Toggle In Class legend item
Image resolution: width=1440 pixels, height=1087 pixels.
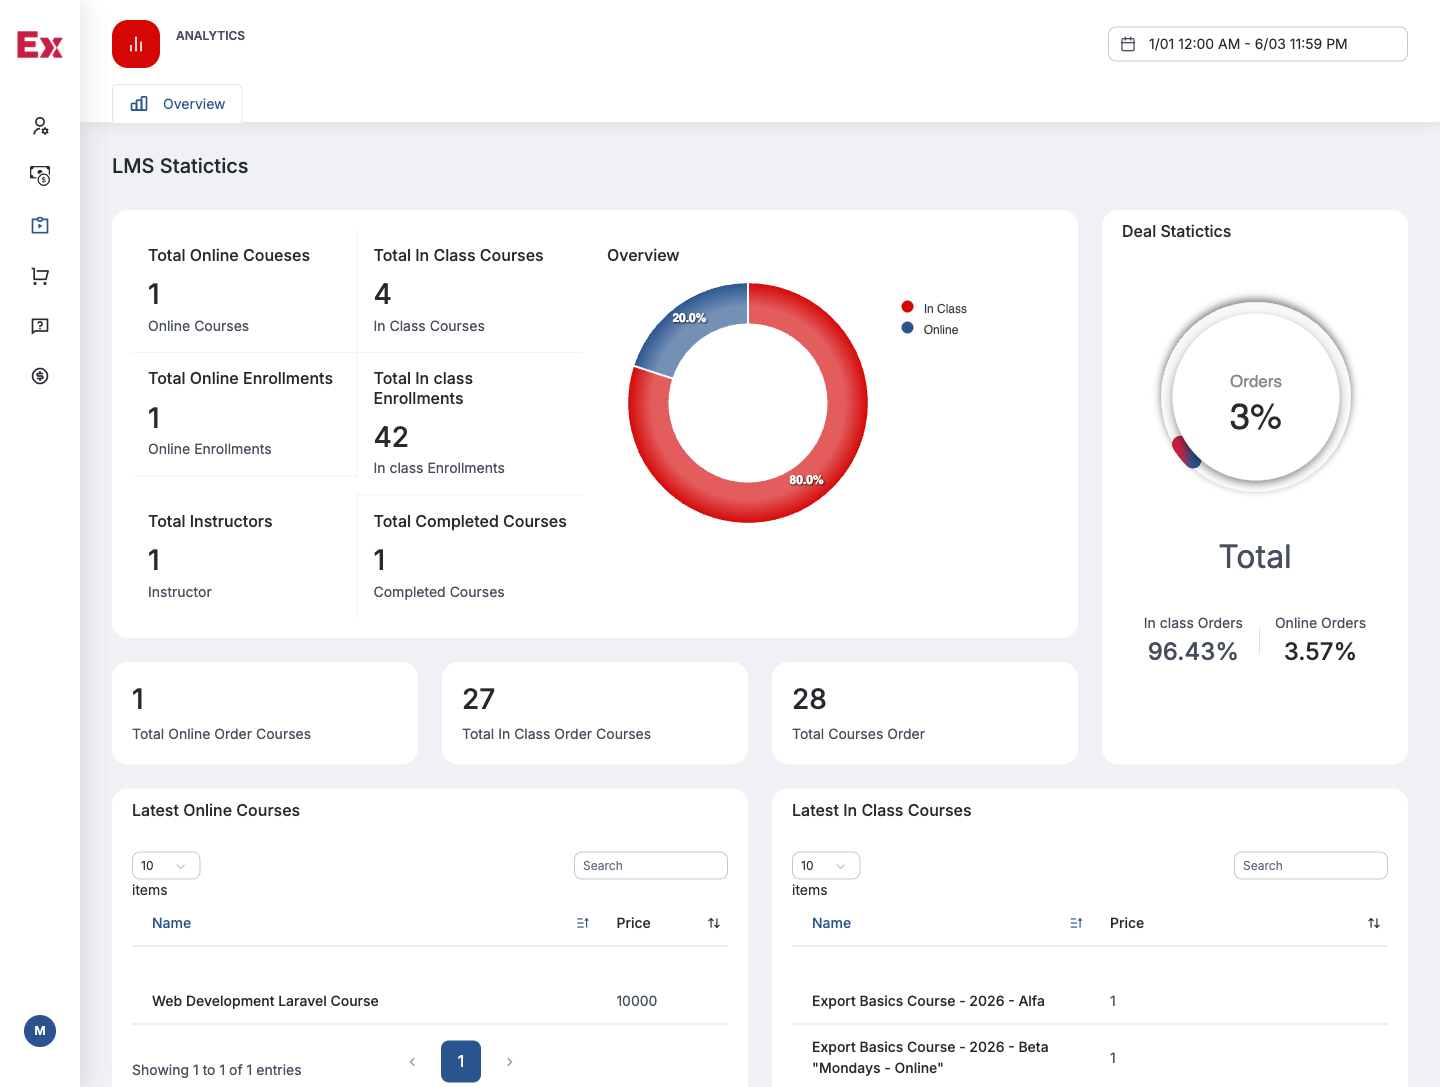(934, 308)
